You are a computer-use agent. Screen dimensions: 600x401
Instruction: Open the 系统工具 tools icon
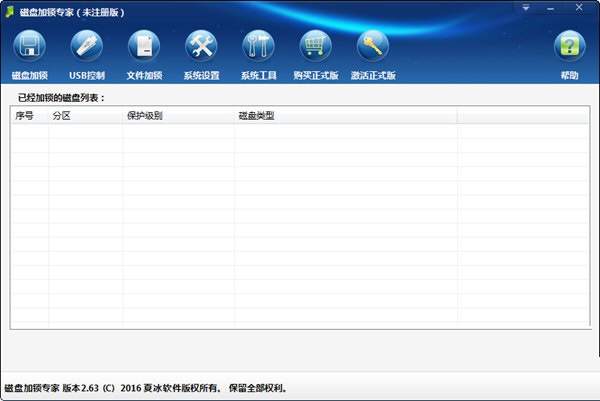tap(258, 46)
